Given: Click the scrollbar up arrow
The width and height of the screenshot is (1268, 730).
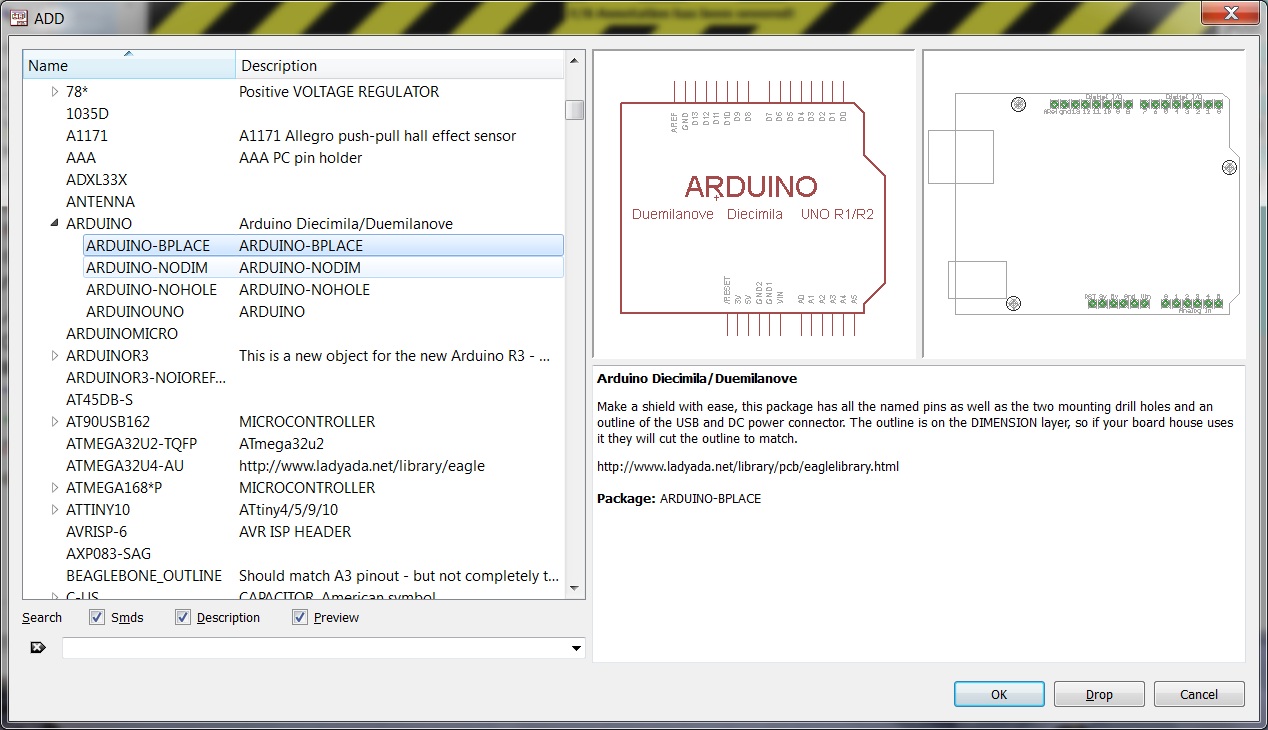Looking at the screenshot, I should click(574, 63).
